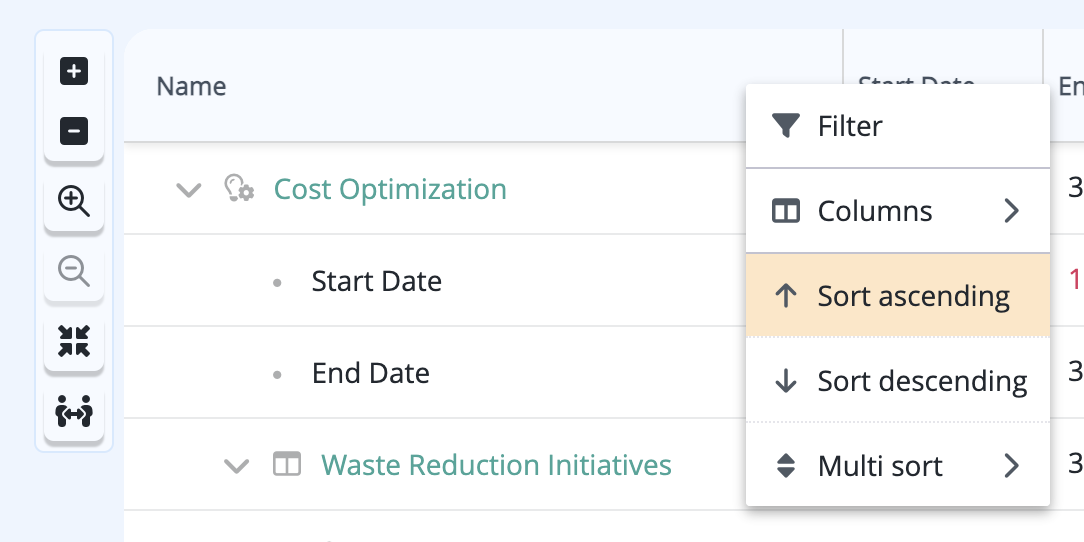The height and width of the screenshot is (542, 1084).
Task: Select the Columns menu entry
Action: pyautogui.click(x=897, y=211)
